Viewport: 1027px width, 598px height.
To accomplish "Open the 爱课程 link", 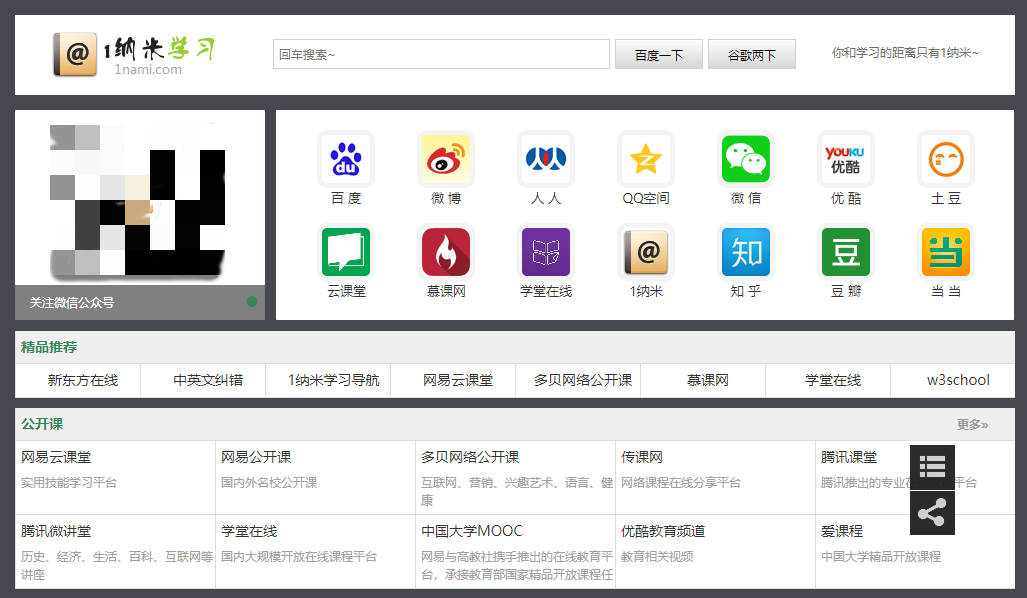I will [842, 531].
